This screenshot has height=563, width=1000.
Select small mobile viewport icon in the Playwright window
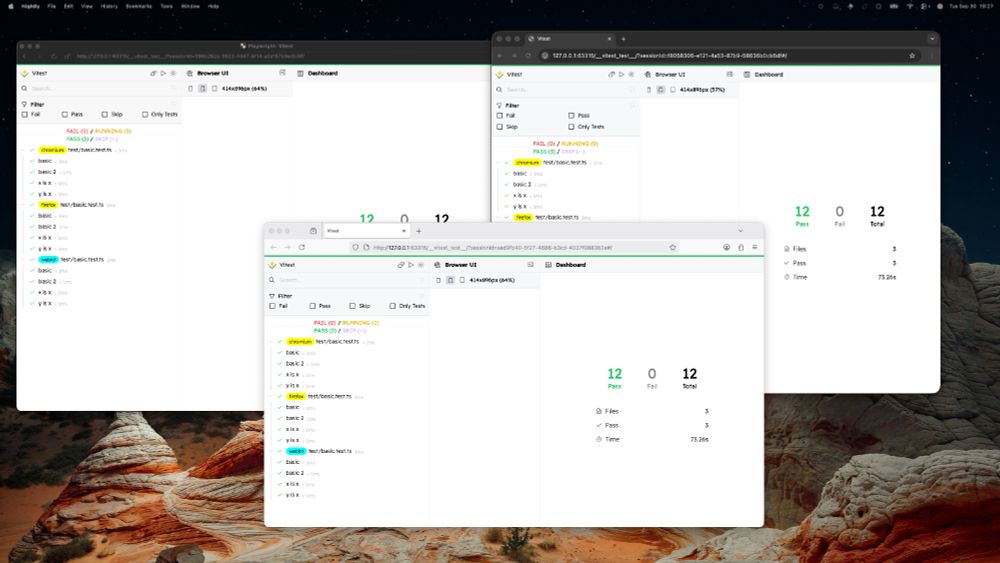pos(191,89)
